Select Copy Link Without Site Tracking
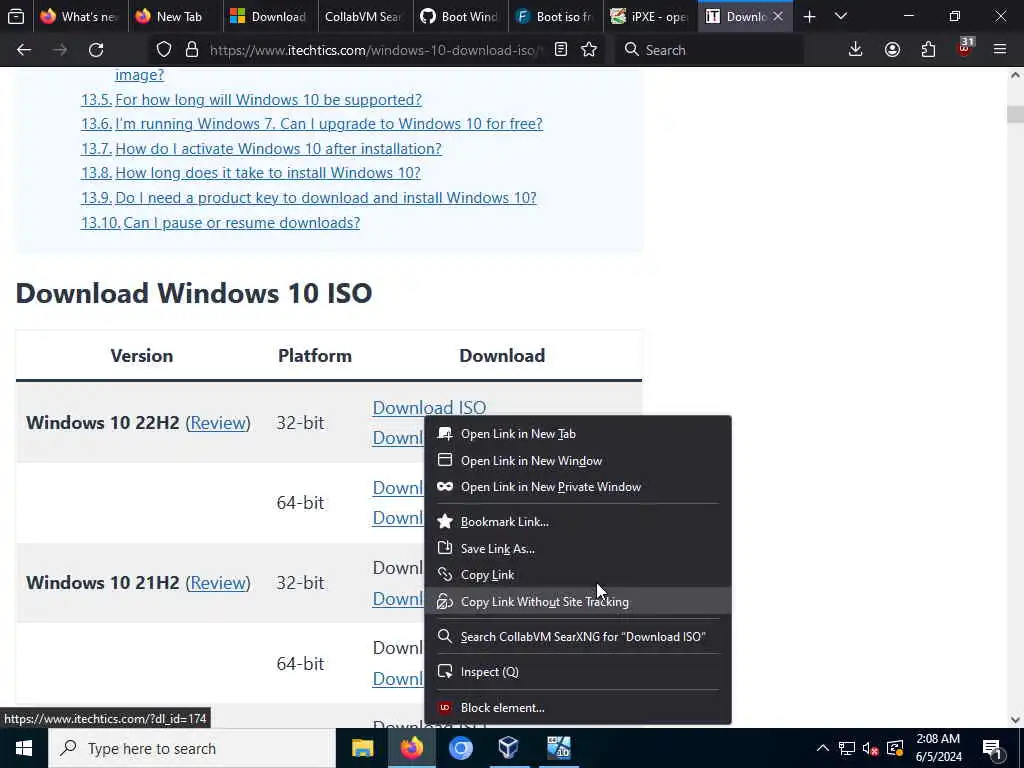The image size is (1024, 768). [x=578, y=601]
